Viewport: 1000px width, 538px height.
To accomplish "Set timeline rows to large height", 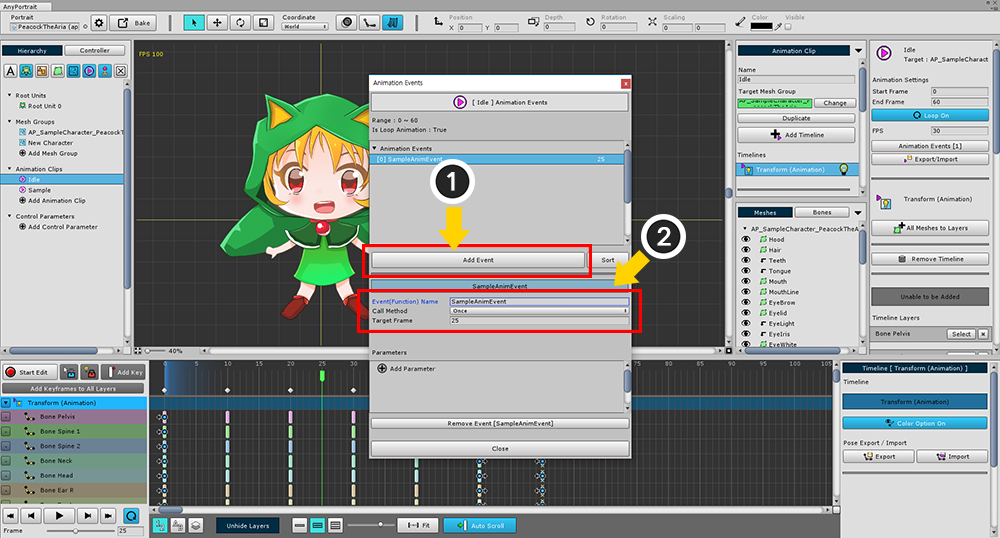I will 335,525.
